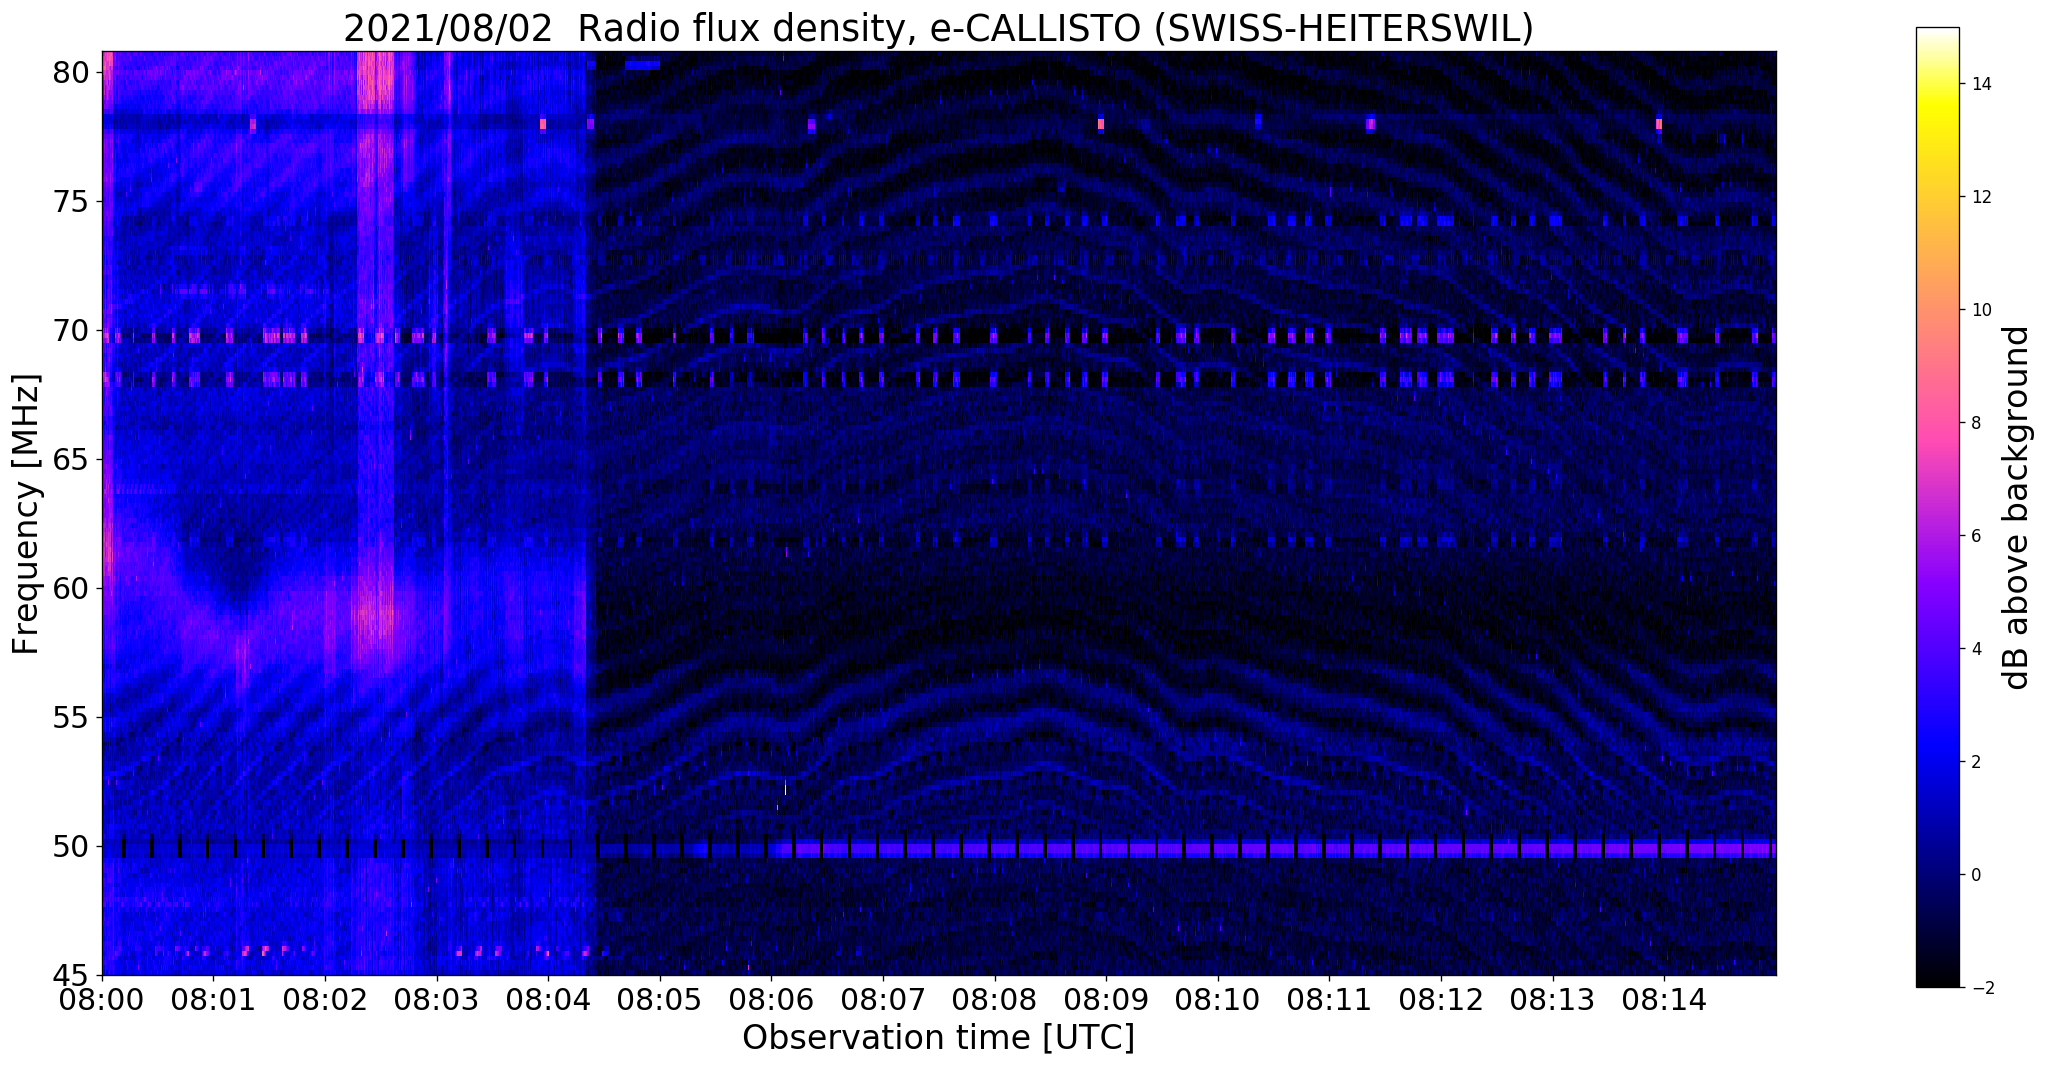Click the 08:12 time tick label

[1441, 999]
